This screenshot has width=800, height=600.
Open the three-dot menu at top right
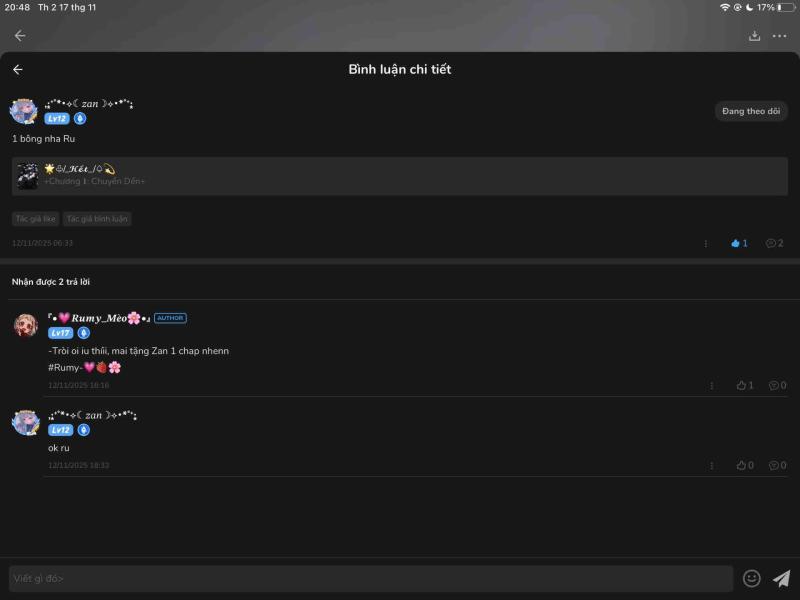click(x=779, y=36)
